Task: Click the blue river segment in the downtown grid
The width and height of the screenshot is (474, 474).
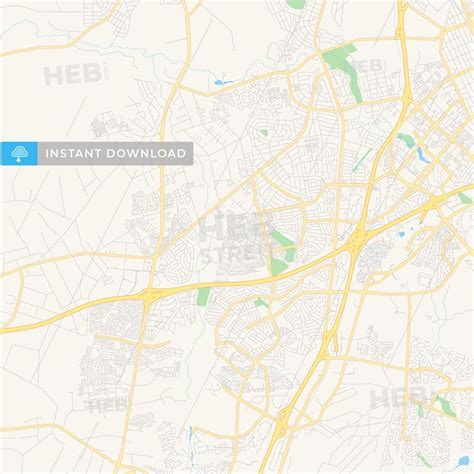Action: click(x=422, y=154)
